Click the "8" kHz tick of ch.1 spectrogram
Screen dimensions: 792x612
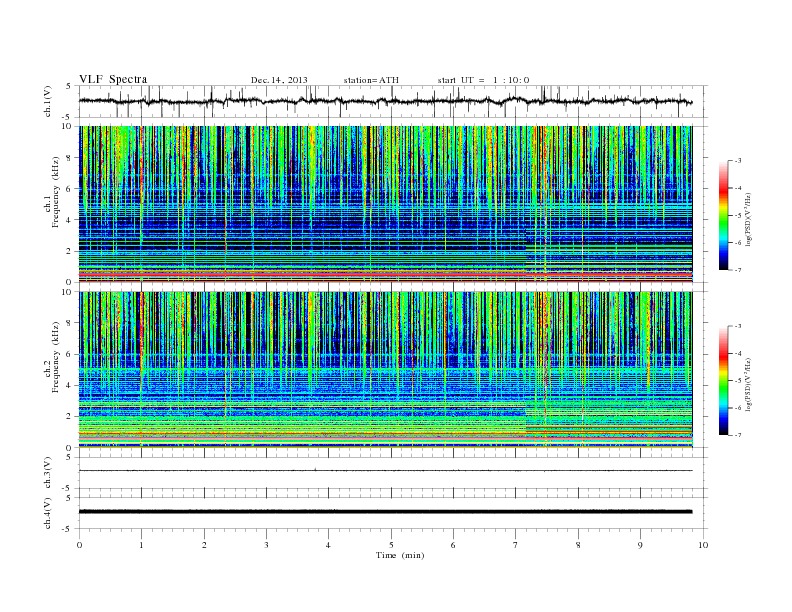69,158
